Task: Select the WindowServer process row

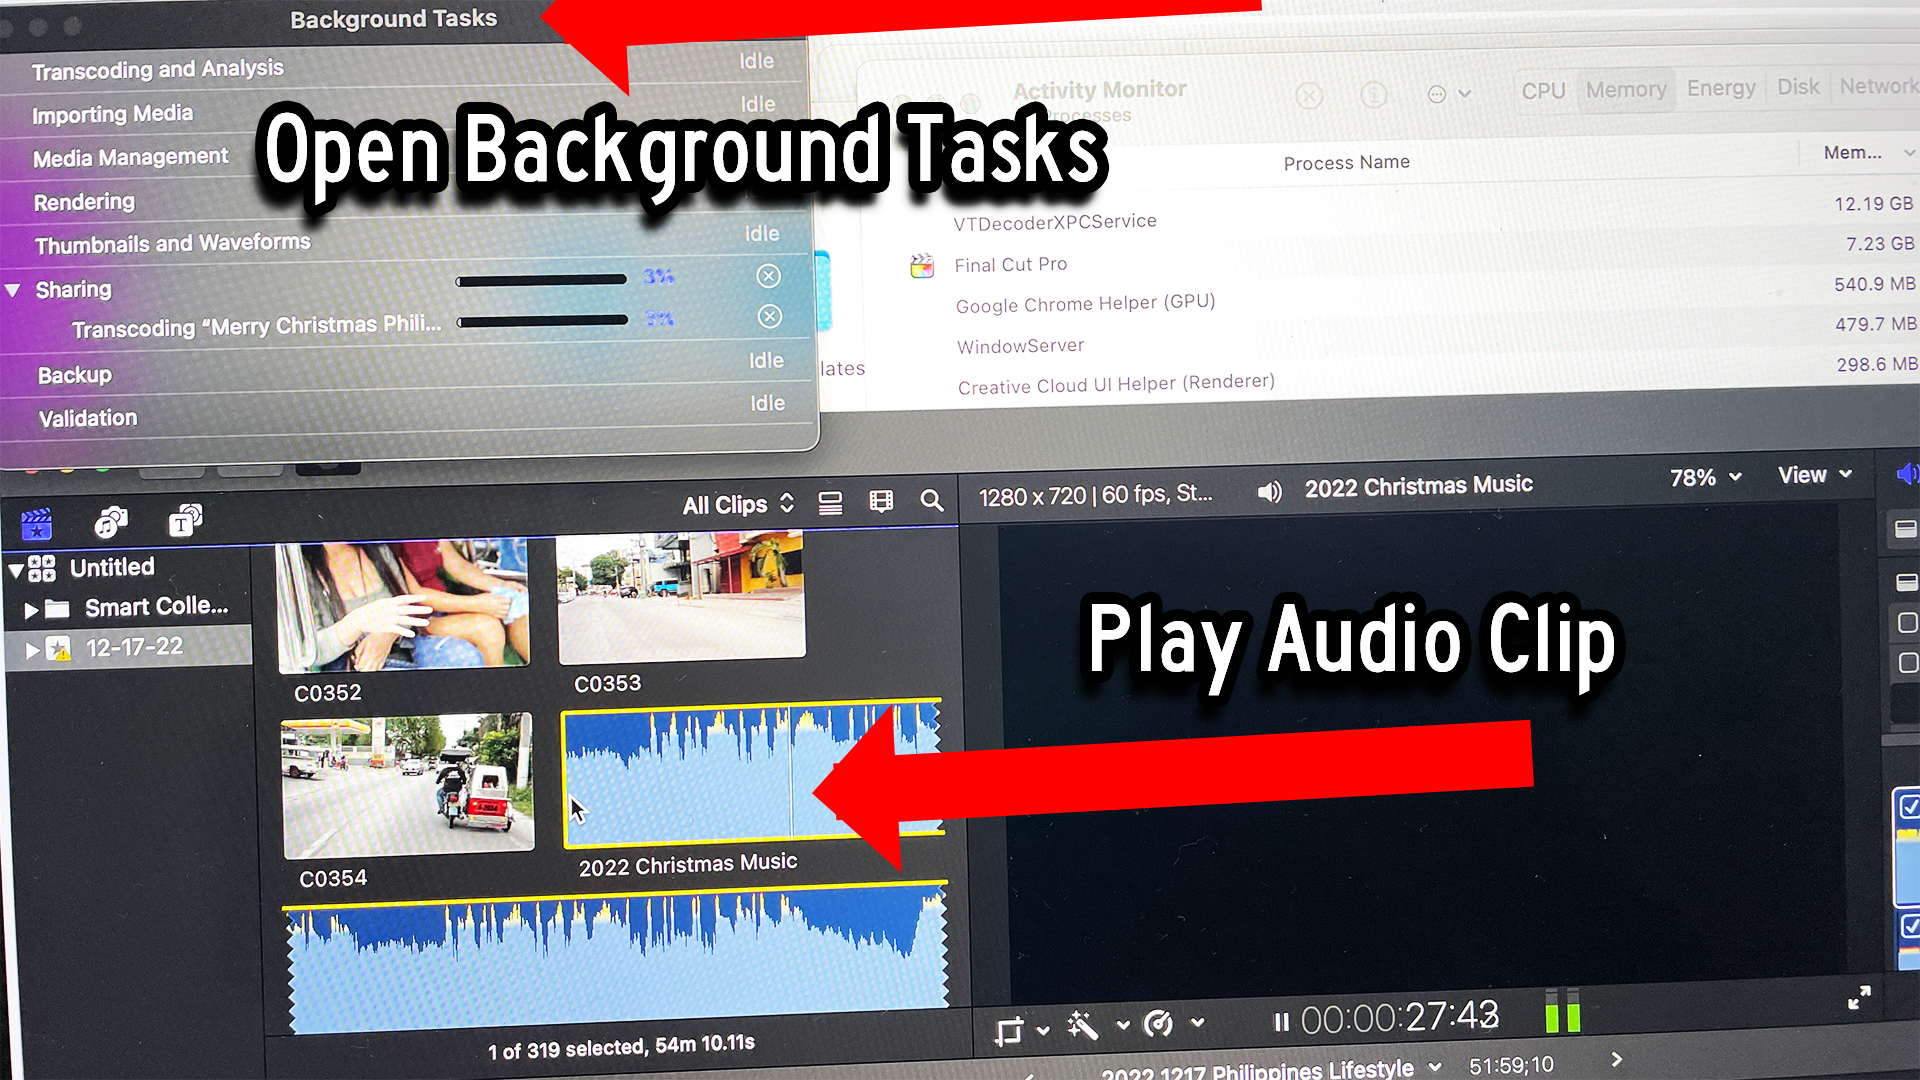Action: 1020,346
